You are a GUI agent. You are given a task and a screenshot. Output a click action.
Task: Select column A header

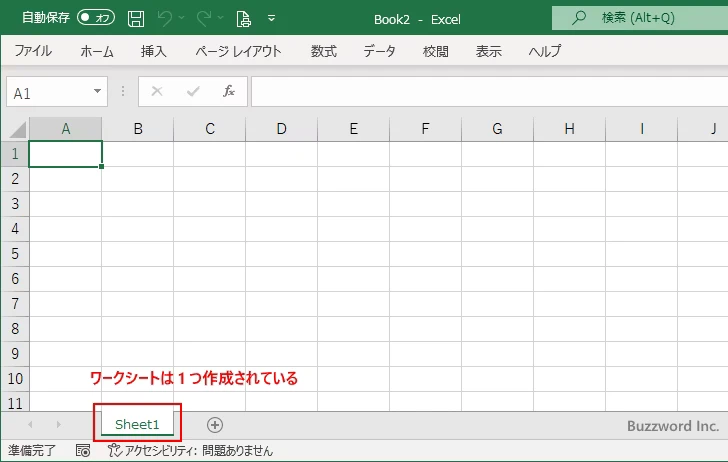(x=65, y=129)
